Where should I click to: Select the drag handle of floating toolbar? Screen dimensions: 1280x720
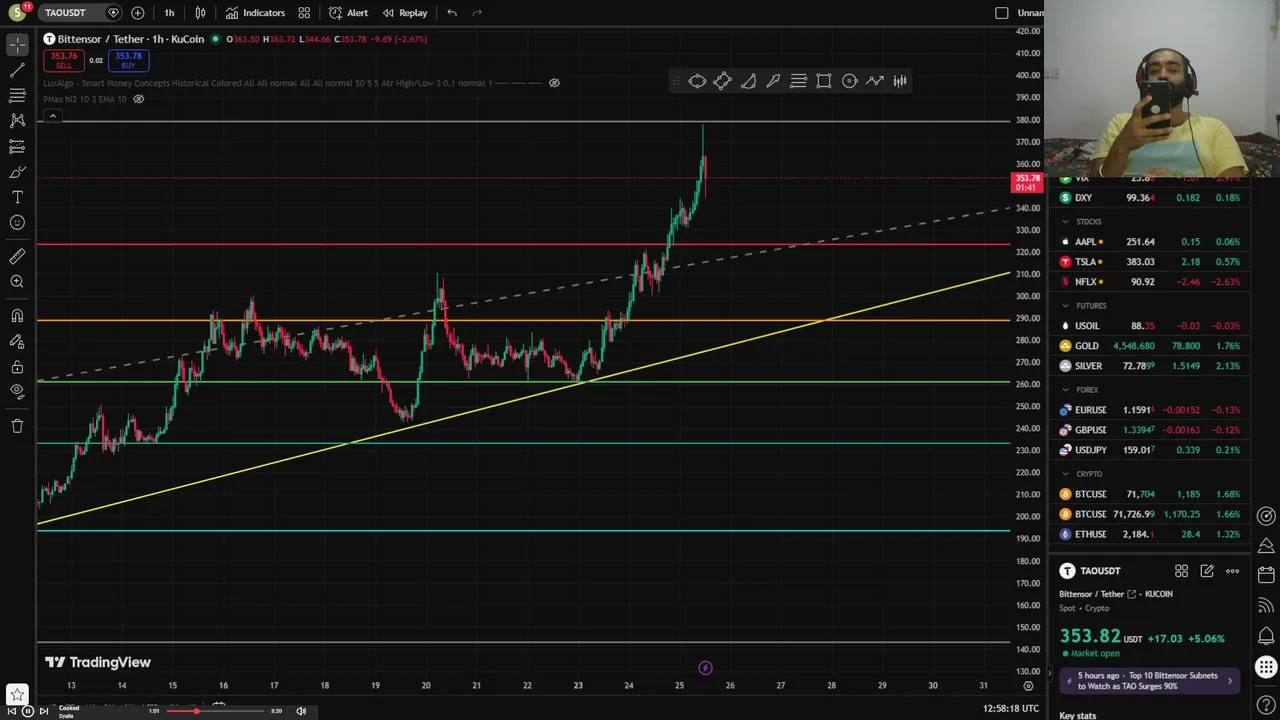[x=676, y=81]
